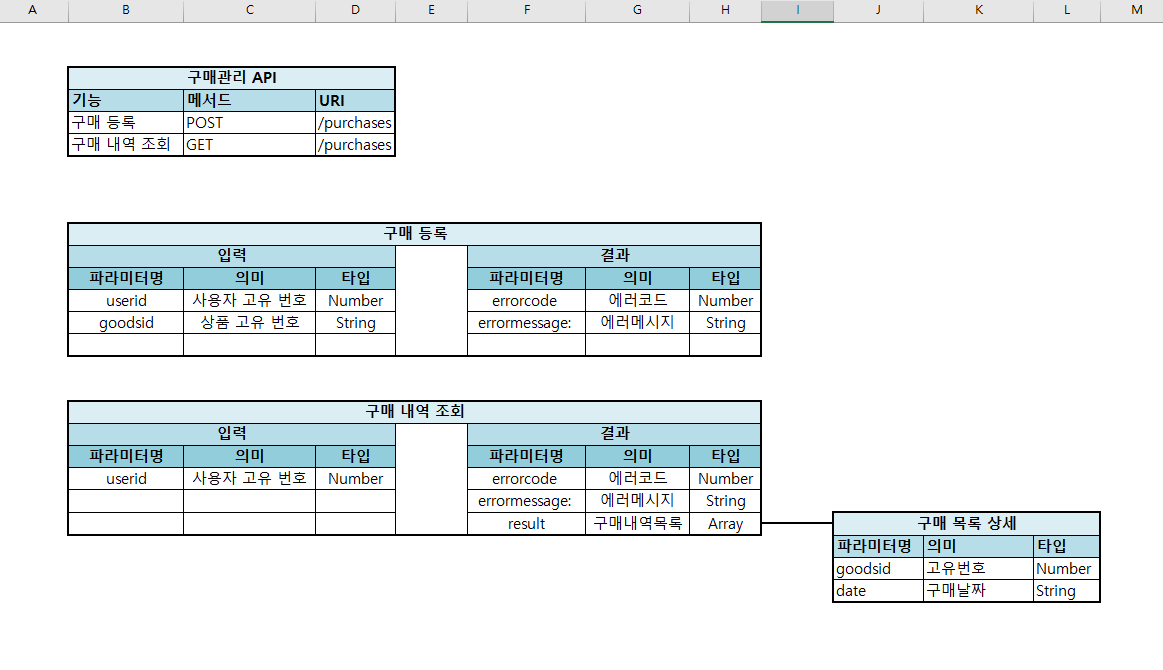This screenshot has height=670, width=1163.
Task: Click the 'POST' method cell
Action: pyautogui.click(x=249, y=122)
